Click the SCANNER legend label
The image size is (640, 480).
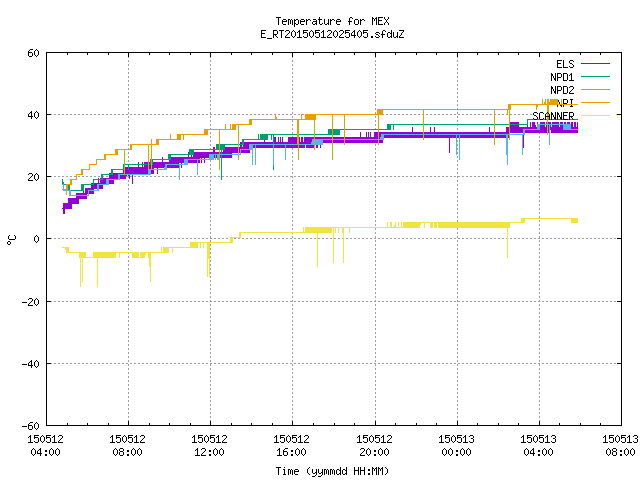553,116
